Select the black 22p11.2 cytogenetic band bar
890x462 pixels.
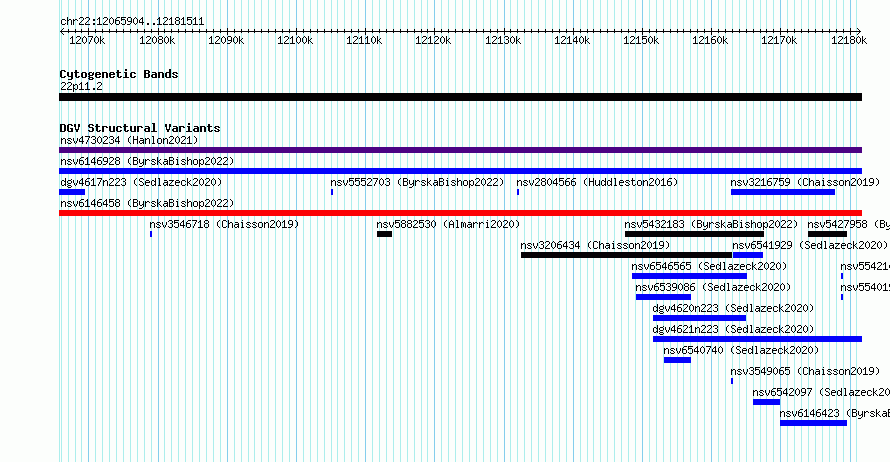460,98
